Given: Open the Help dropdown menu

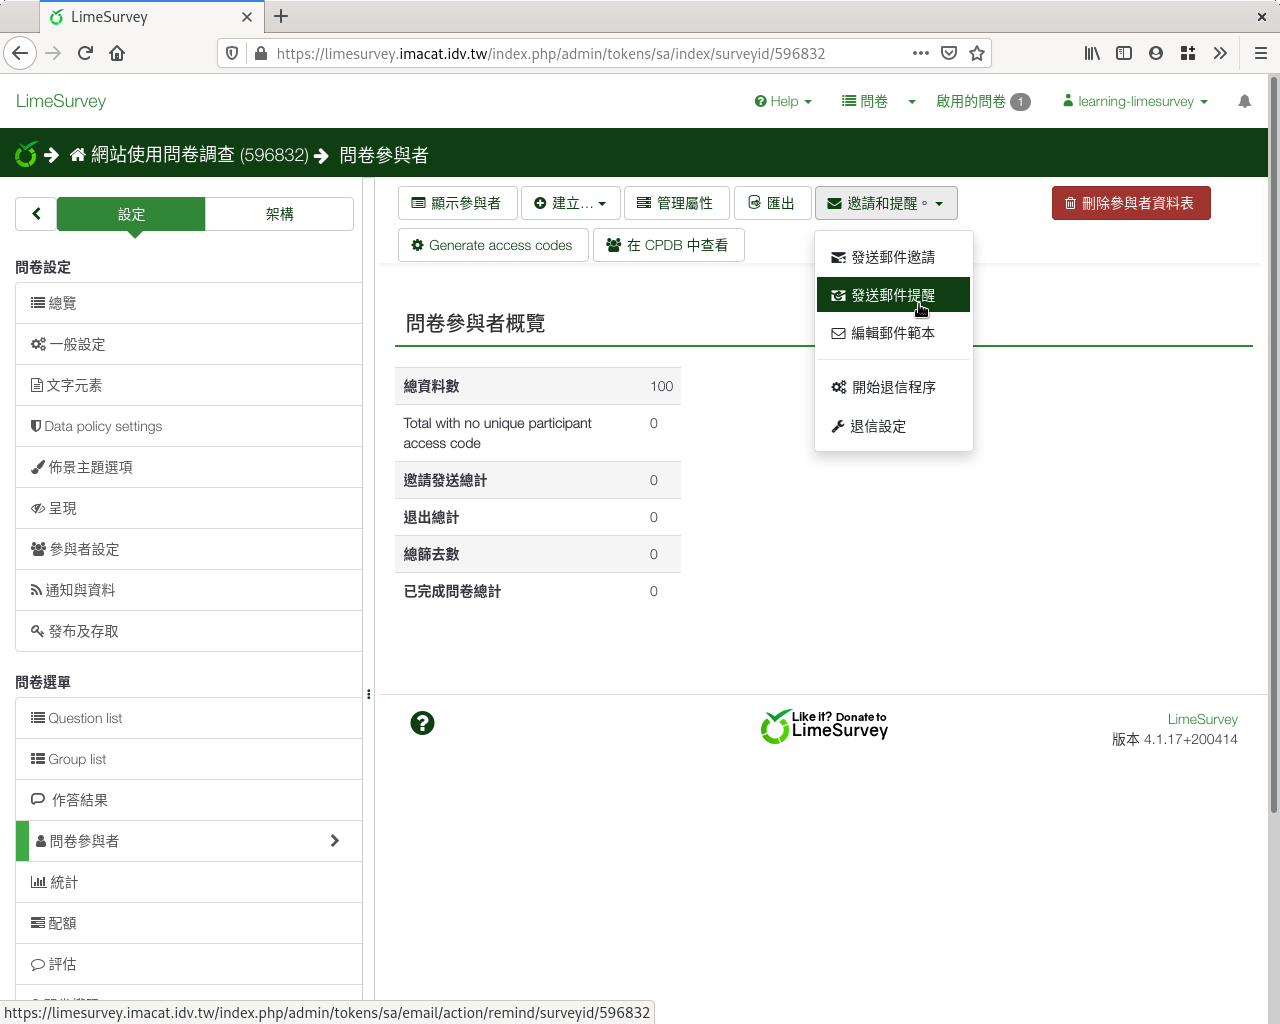Looking at the screenshot, I should point(783,101).
